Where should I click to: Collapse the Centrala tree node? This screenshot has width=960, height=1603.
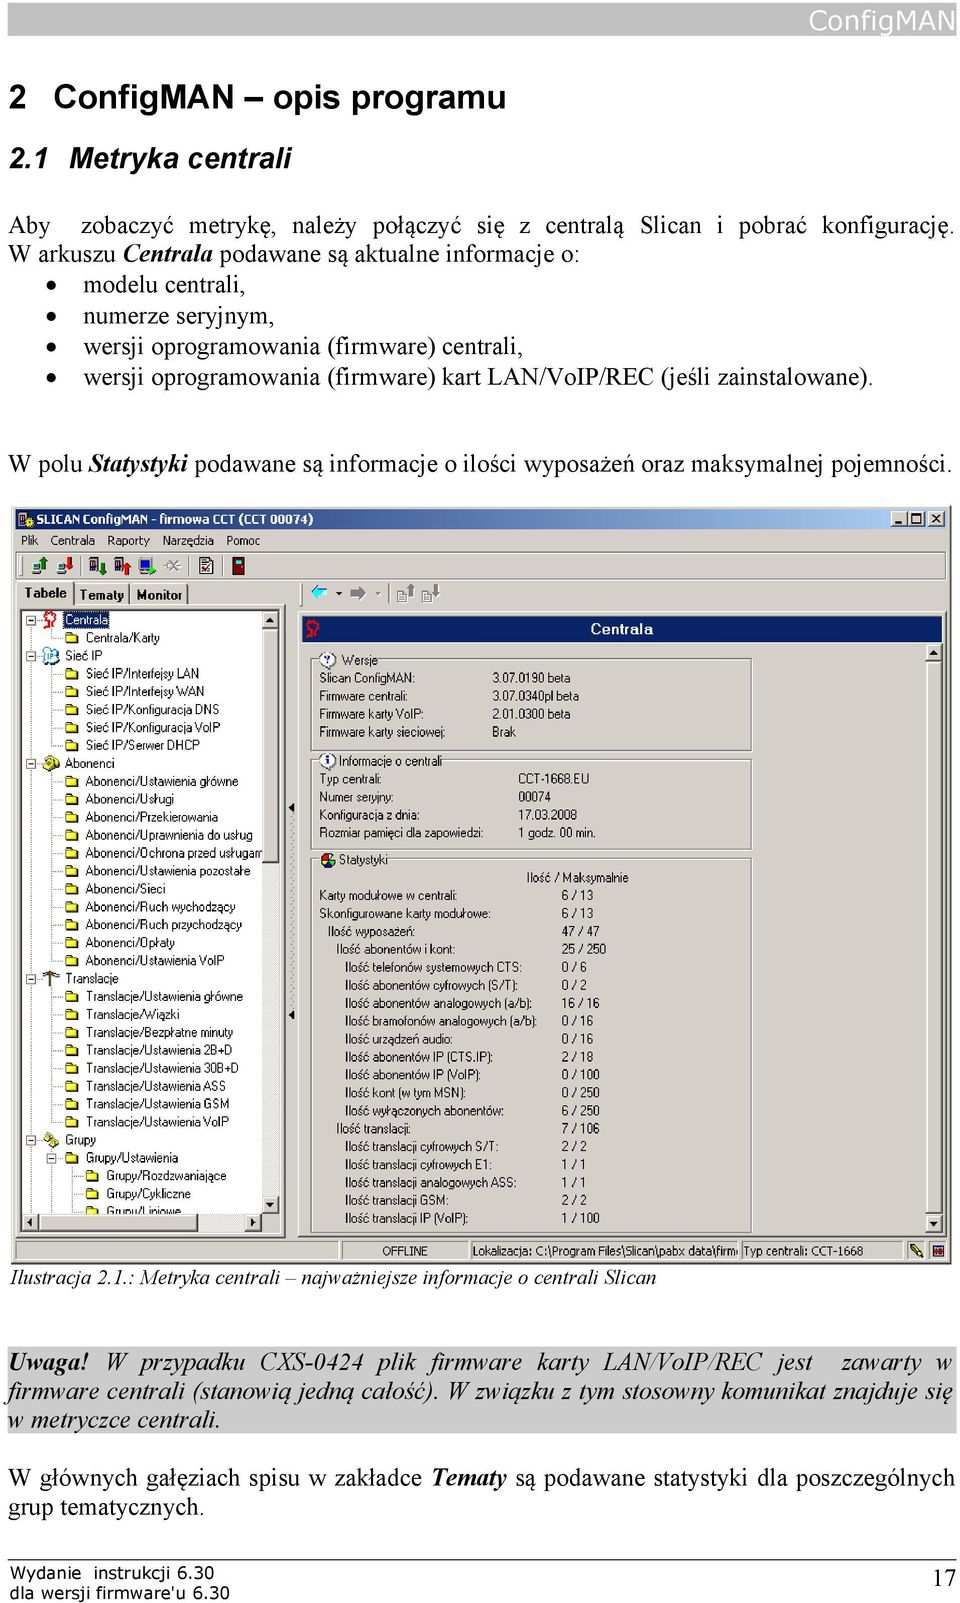point(31,620)
